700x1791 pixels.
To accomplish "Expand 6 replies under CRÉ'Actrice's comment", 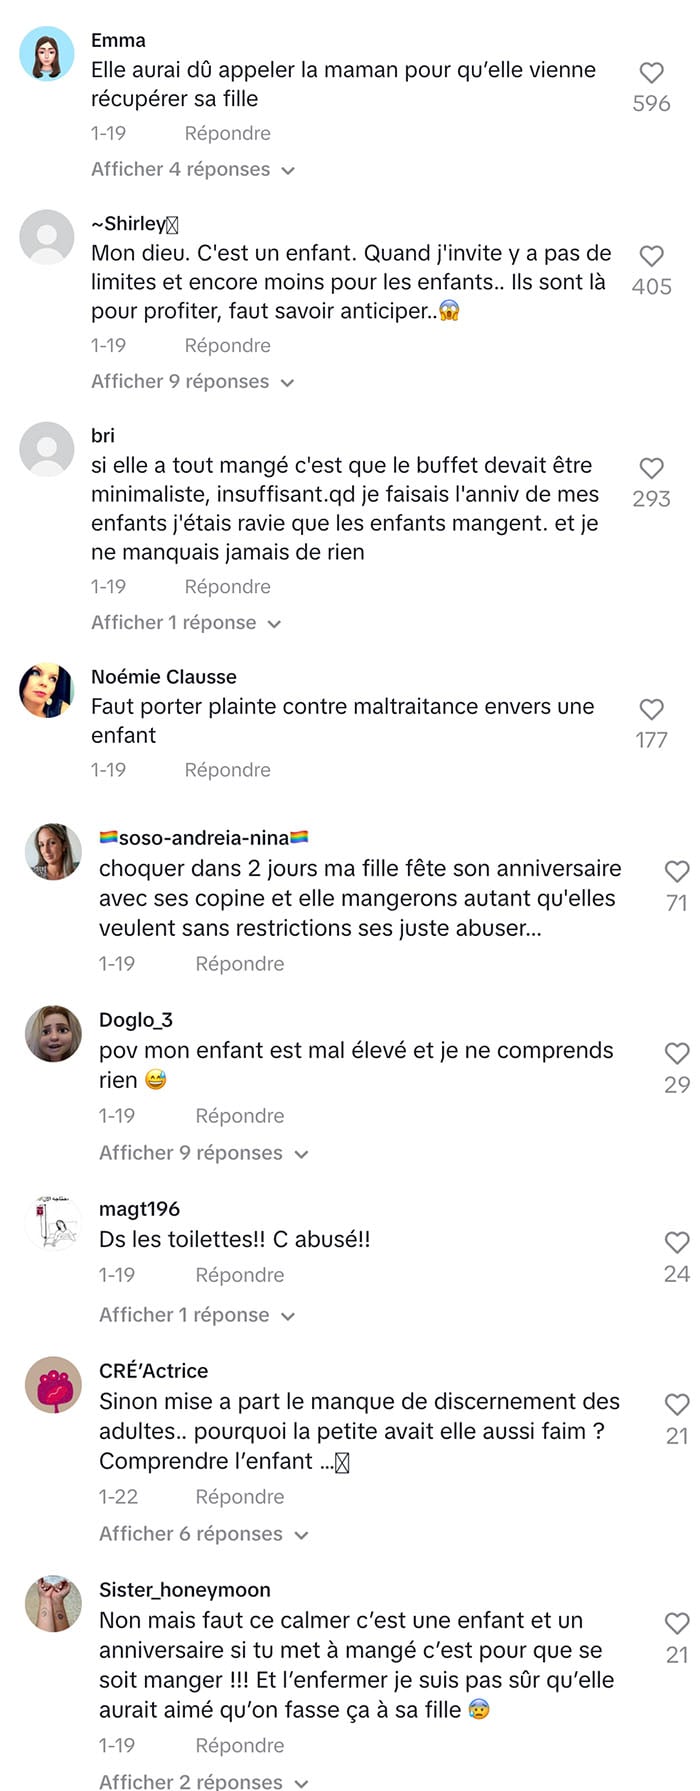I will point(204,1534).
